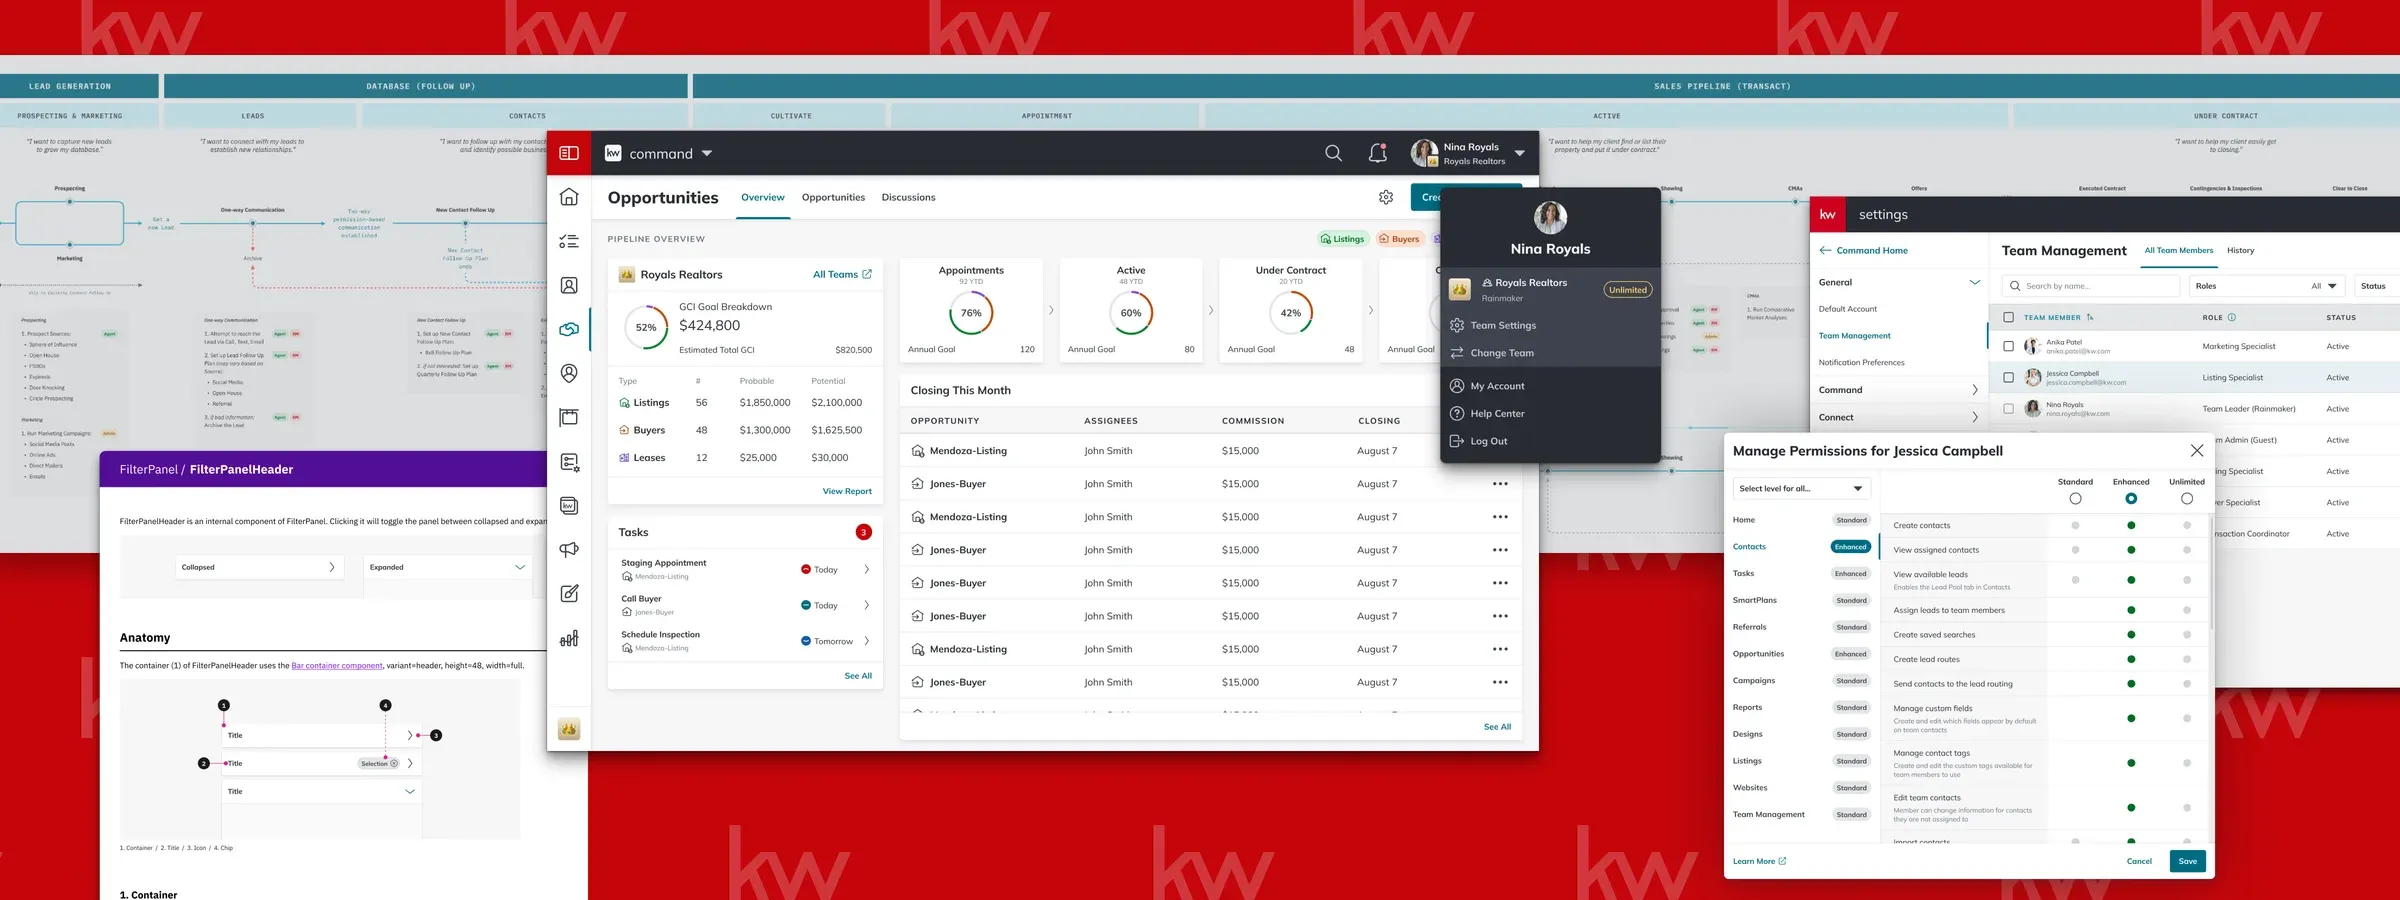Image resolution: width=2400 pixels, height=900 pixels.
Task: Click the View Report link
Action: click(x=847, y=491)
